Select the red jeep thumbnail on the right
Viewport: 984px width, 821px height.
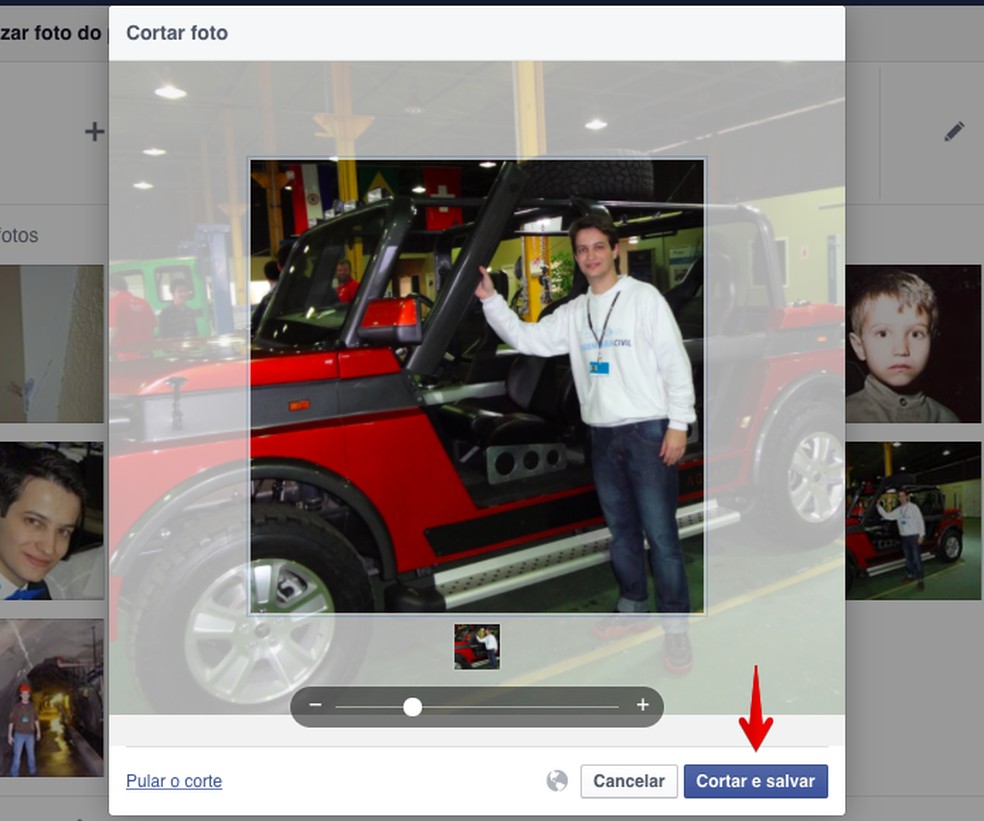(913, 520)
